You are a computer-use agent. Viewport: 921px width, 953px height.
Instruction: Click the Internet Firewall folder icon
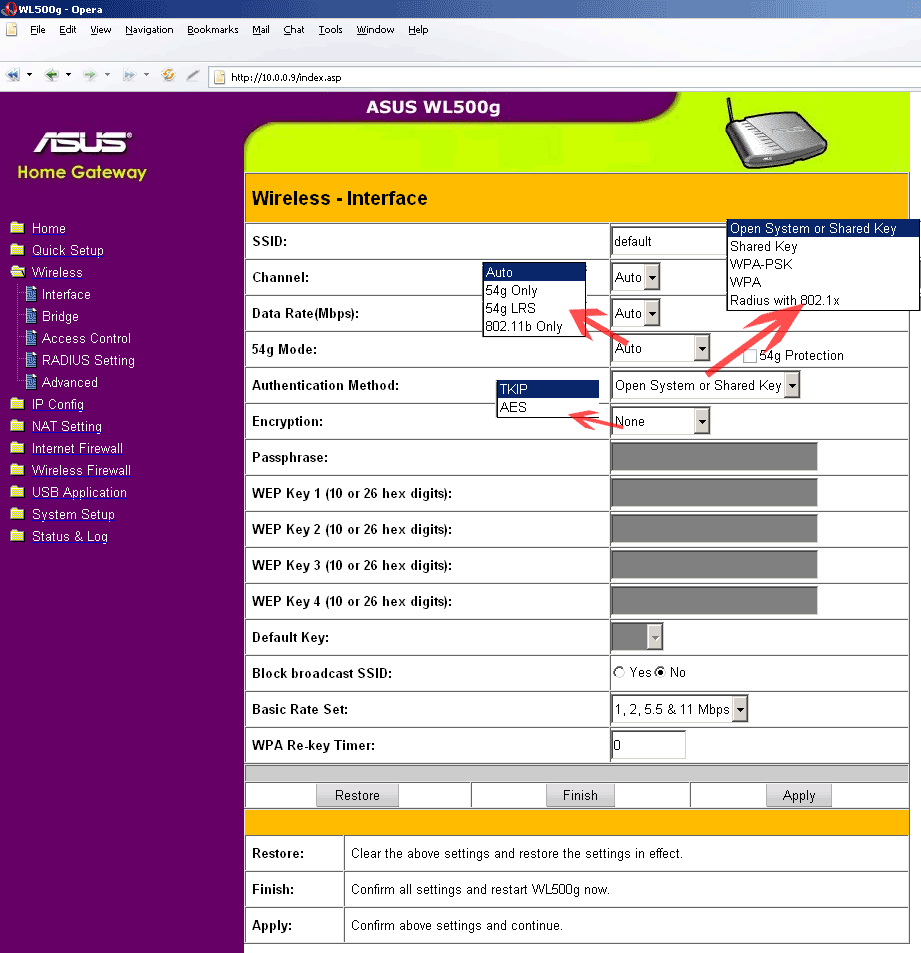[18, 448]
